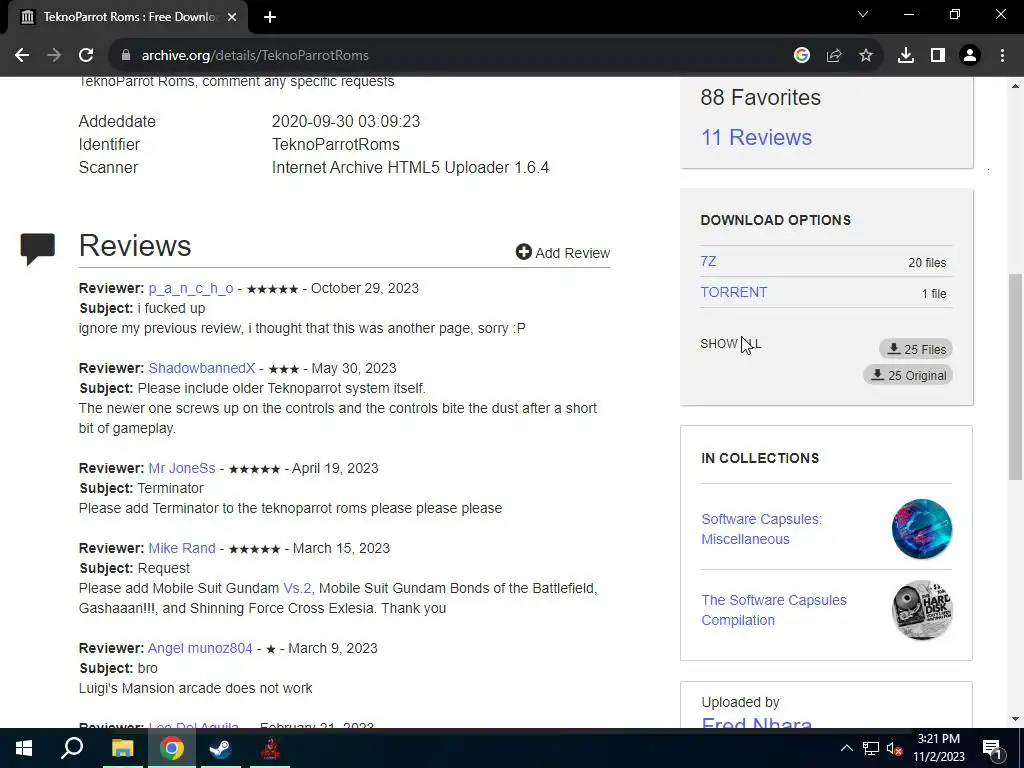Viewport: 1024px width, 768px height.
Task: Open red game app taskbar icon
Action: (x=270, y=748)
